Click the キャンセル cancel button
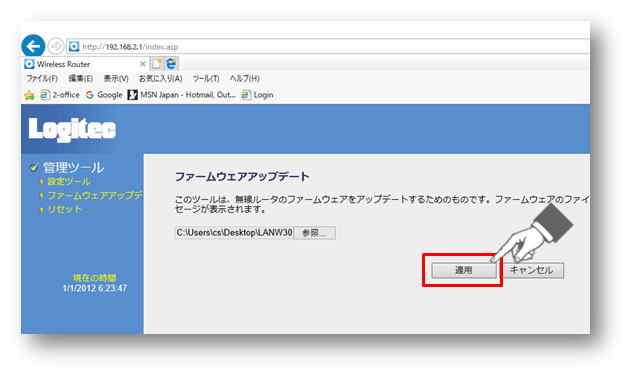 pyautogui.click(x=531, y=270)
